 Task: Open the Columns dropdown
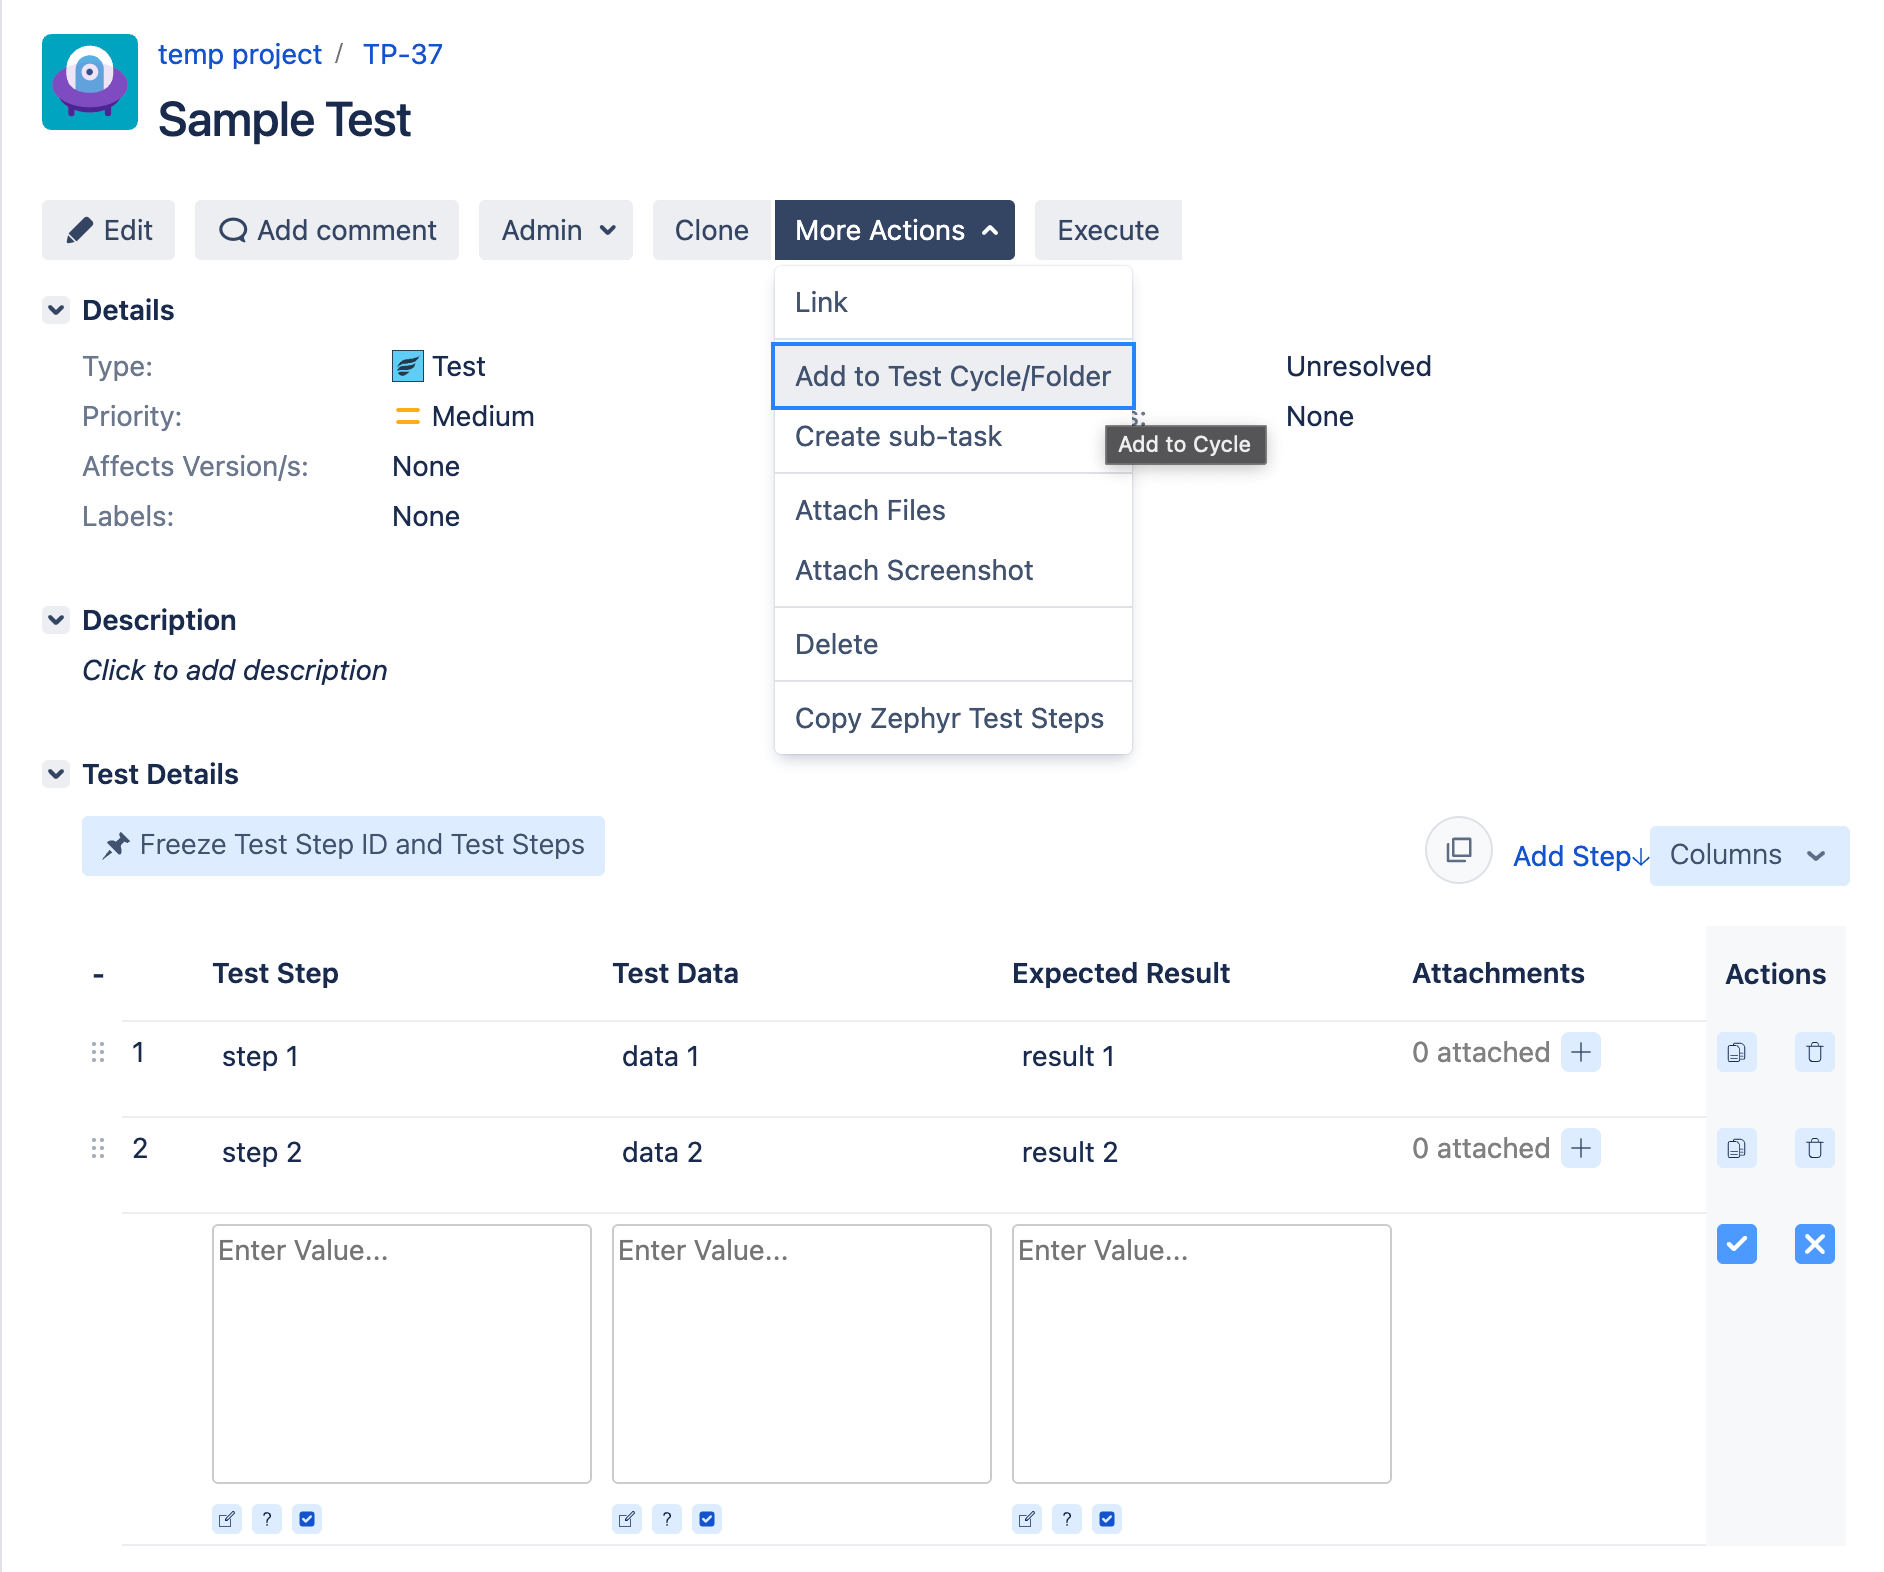(1748, 855)
